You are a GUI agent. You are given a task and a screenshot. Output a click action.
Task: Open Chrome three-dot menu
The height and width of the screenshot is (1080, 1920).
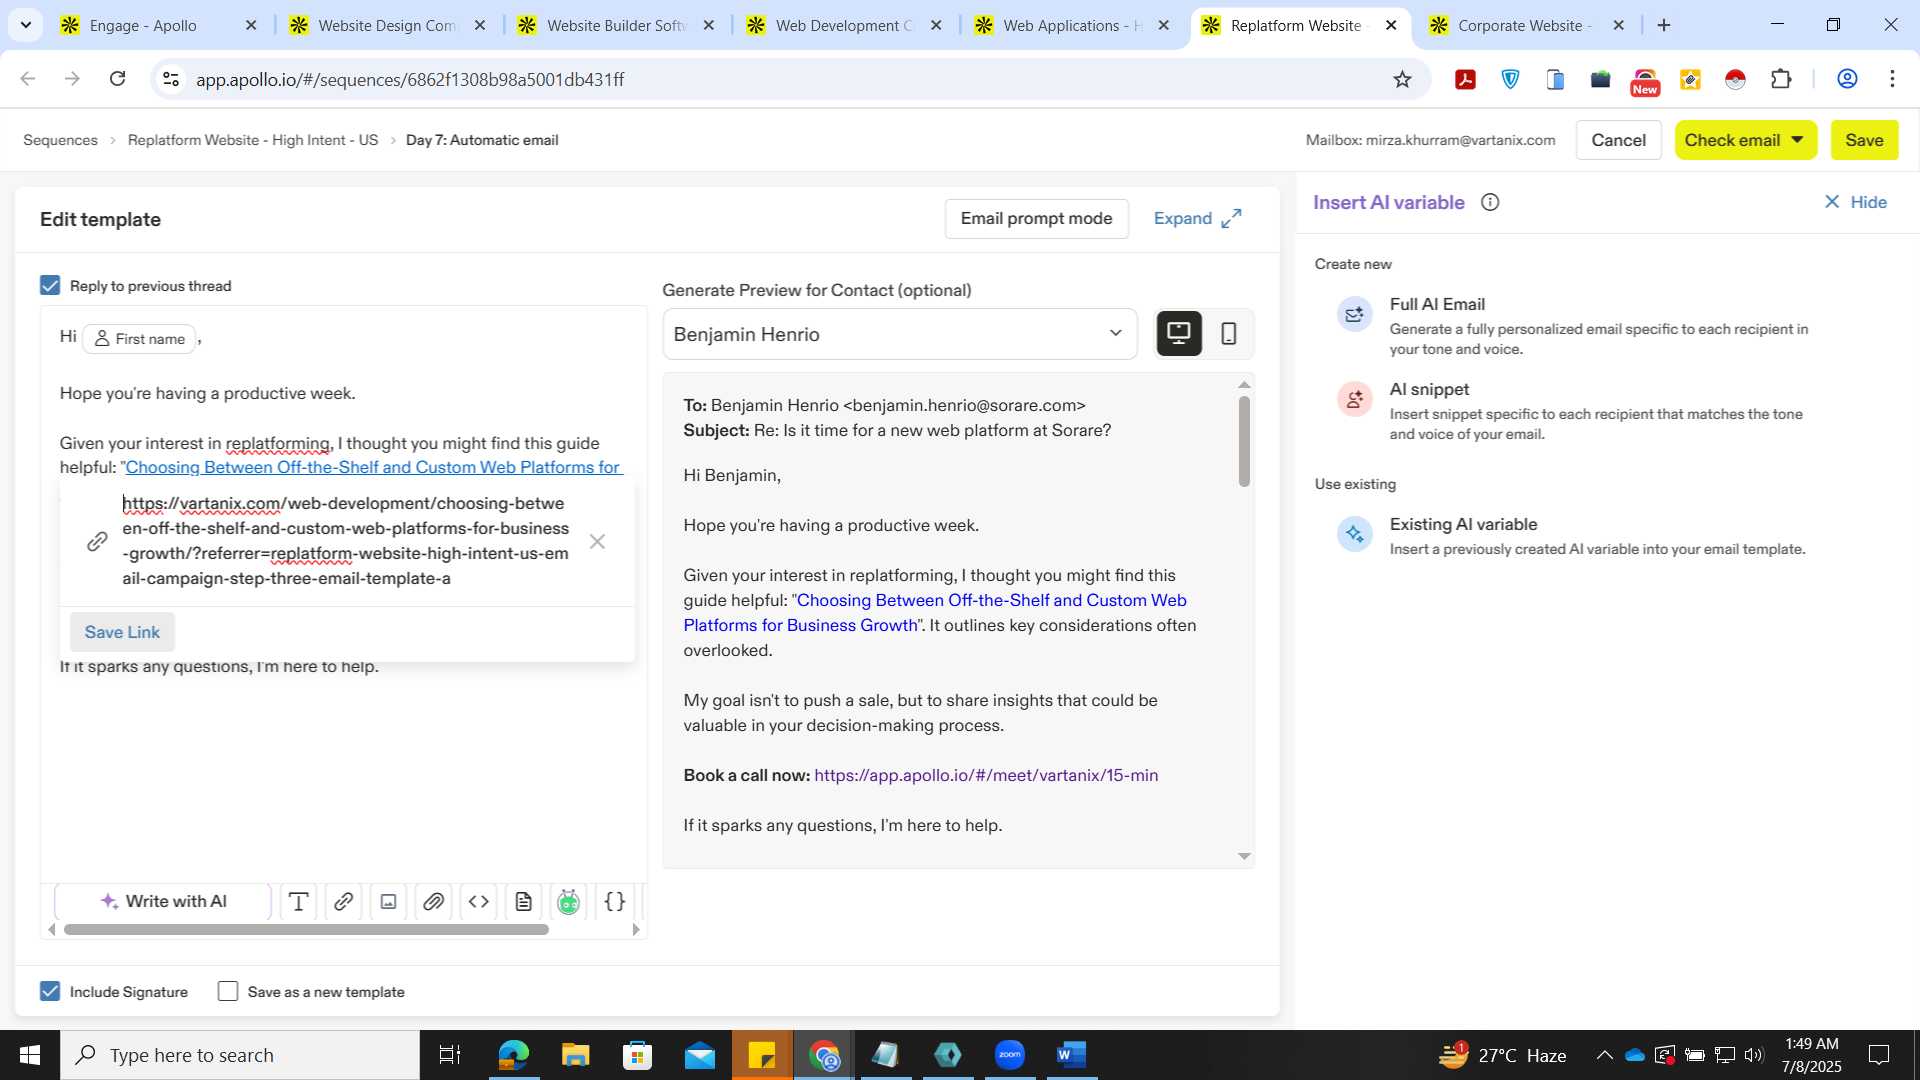click(x=1892, y=79)
